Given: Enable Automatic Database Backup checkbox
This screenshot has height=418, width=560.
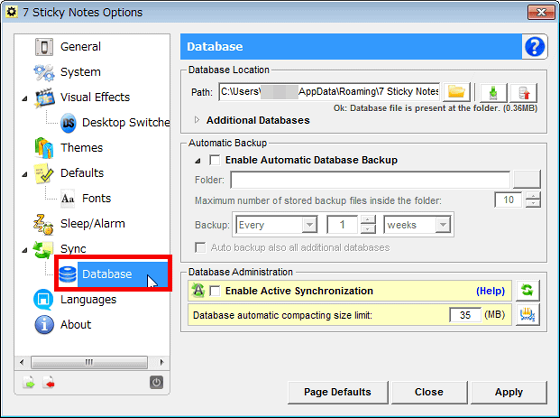Looking at the screenshot, I should pos(215,160).
